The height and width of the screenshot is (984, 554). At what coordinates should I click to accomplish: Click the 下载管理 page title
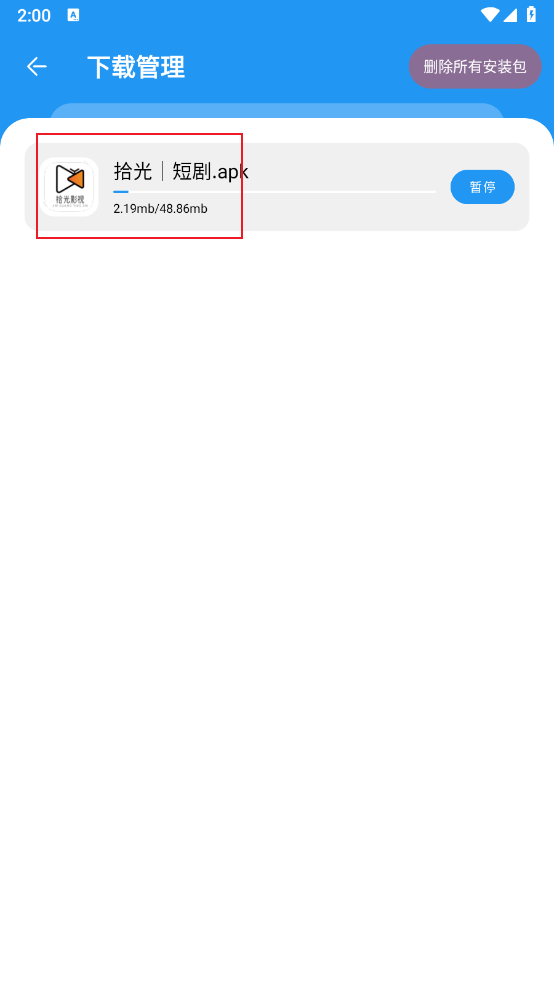point(136,67)
